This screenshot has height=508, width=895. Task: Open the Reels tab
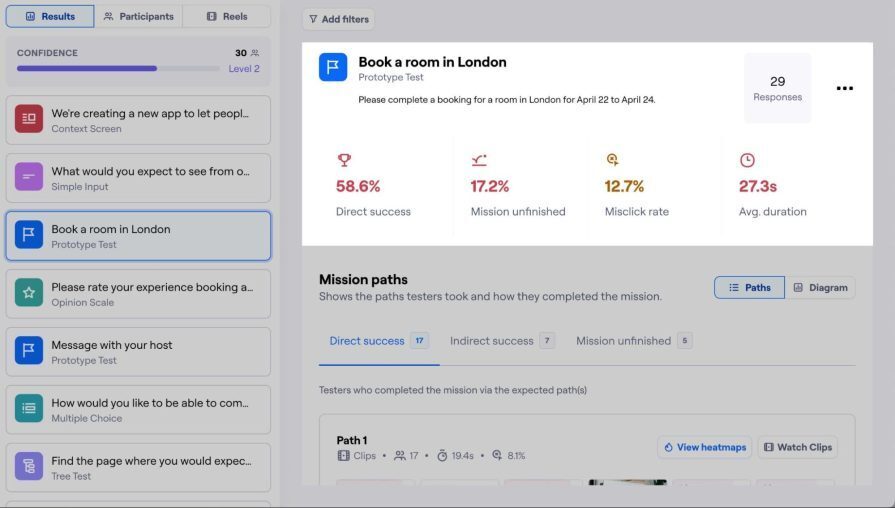[x=227, y=16]
